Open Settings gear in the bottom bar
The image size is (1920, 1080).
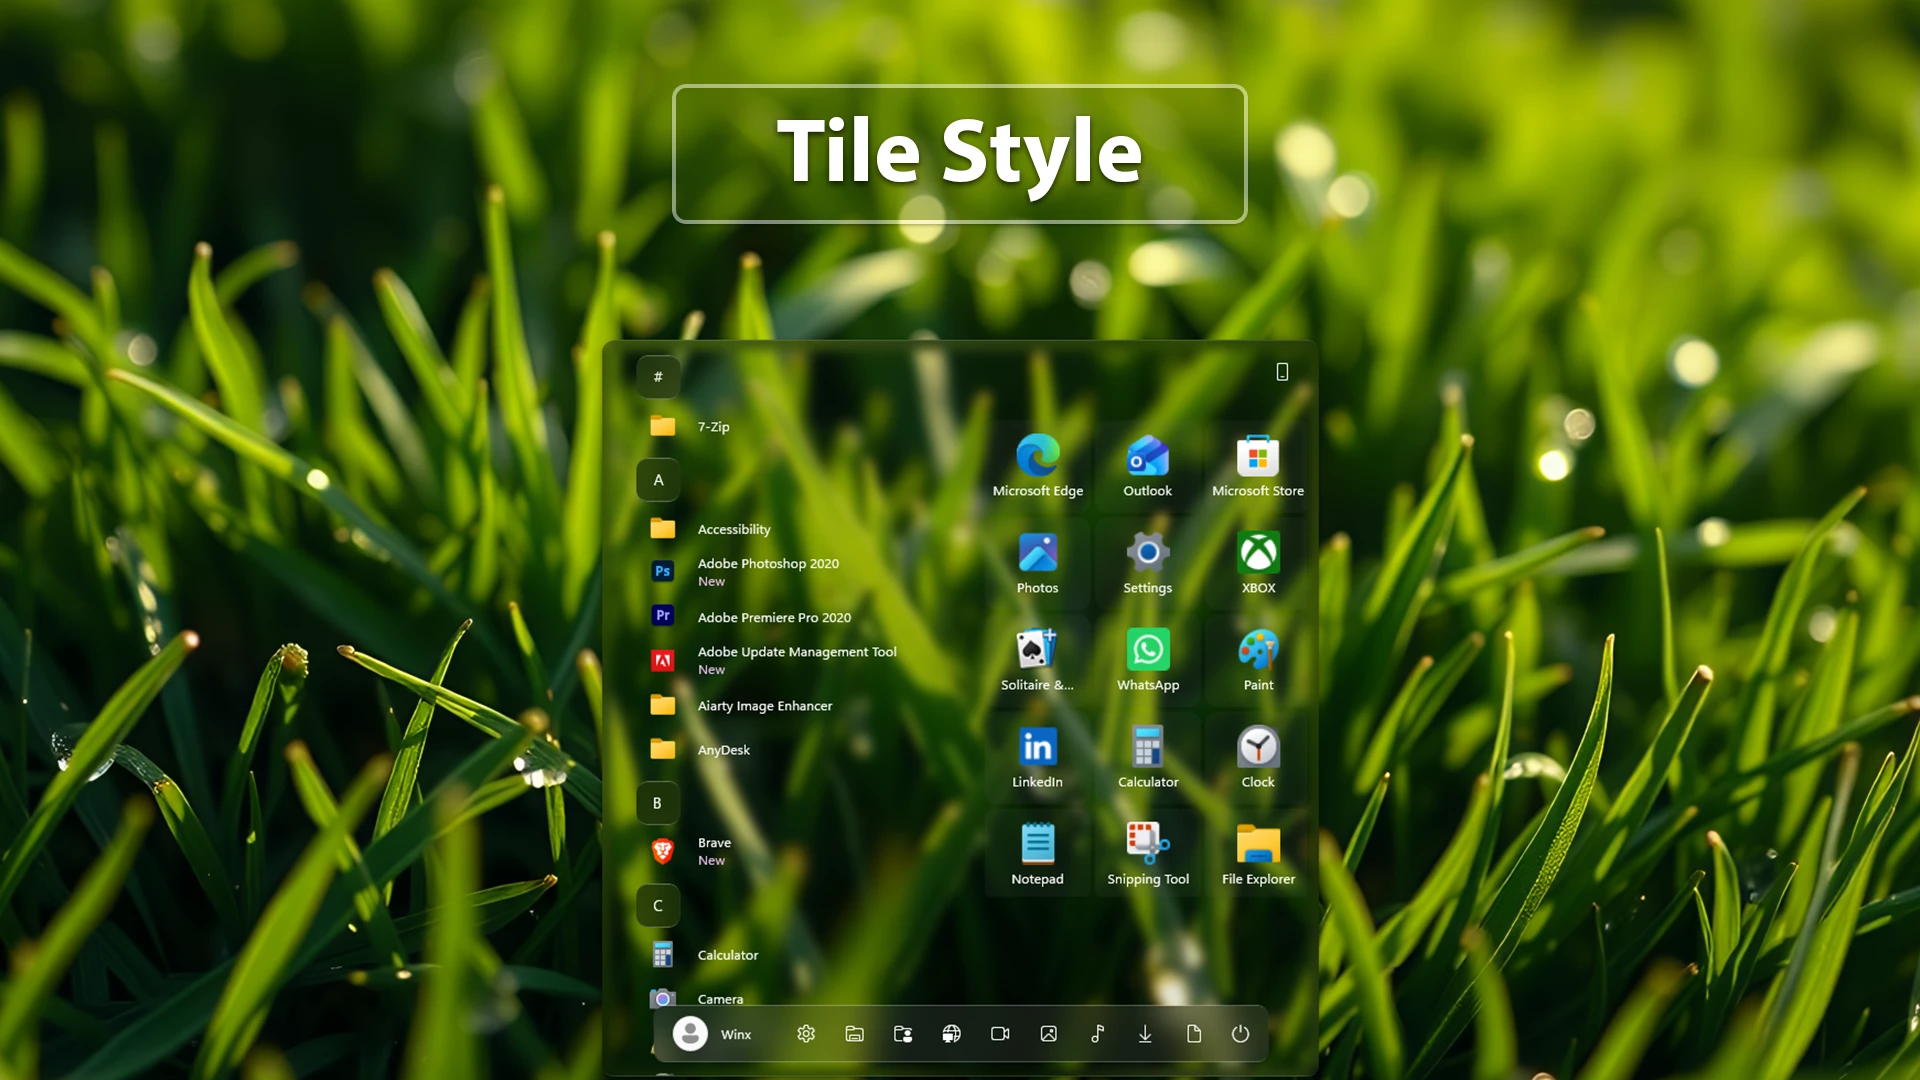pyautogui.click(x=806, y=1034)
